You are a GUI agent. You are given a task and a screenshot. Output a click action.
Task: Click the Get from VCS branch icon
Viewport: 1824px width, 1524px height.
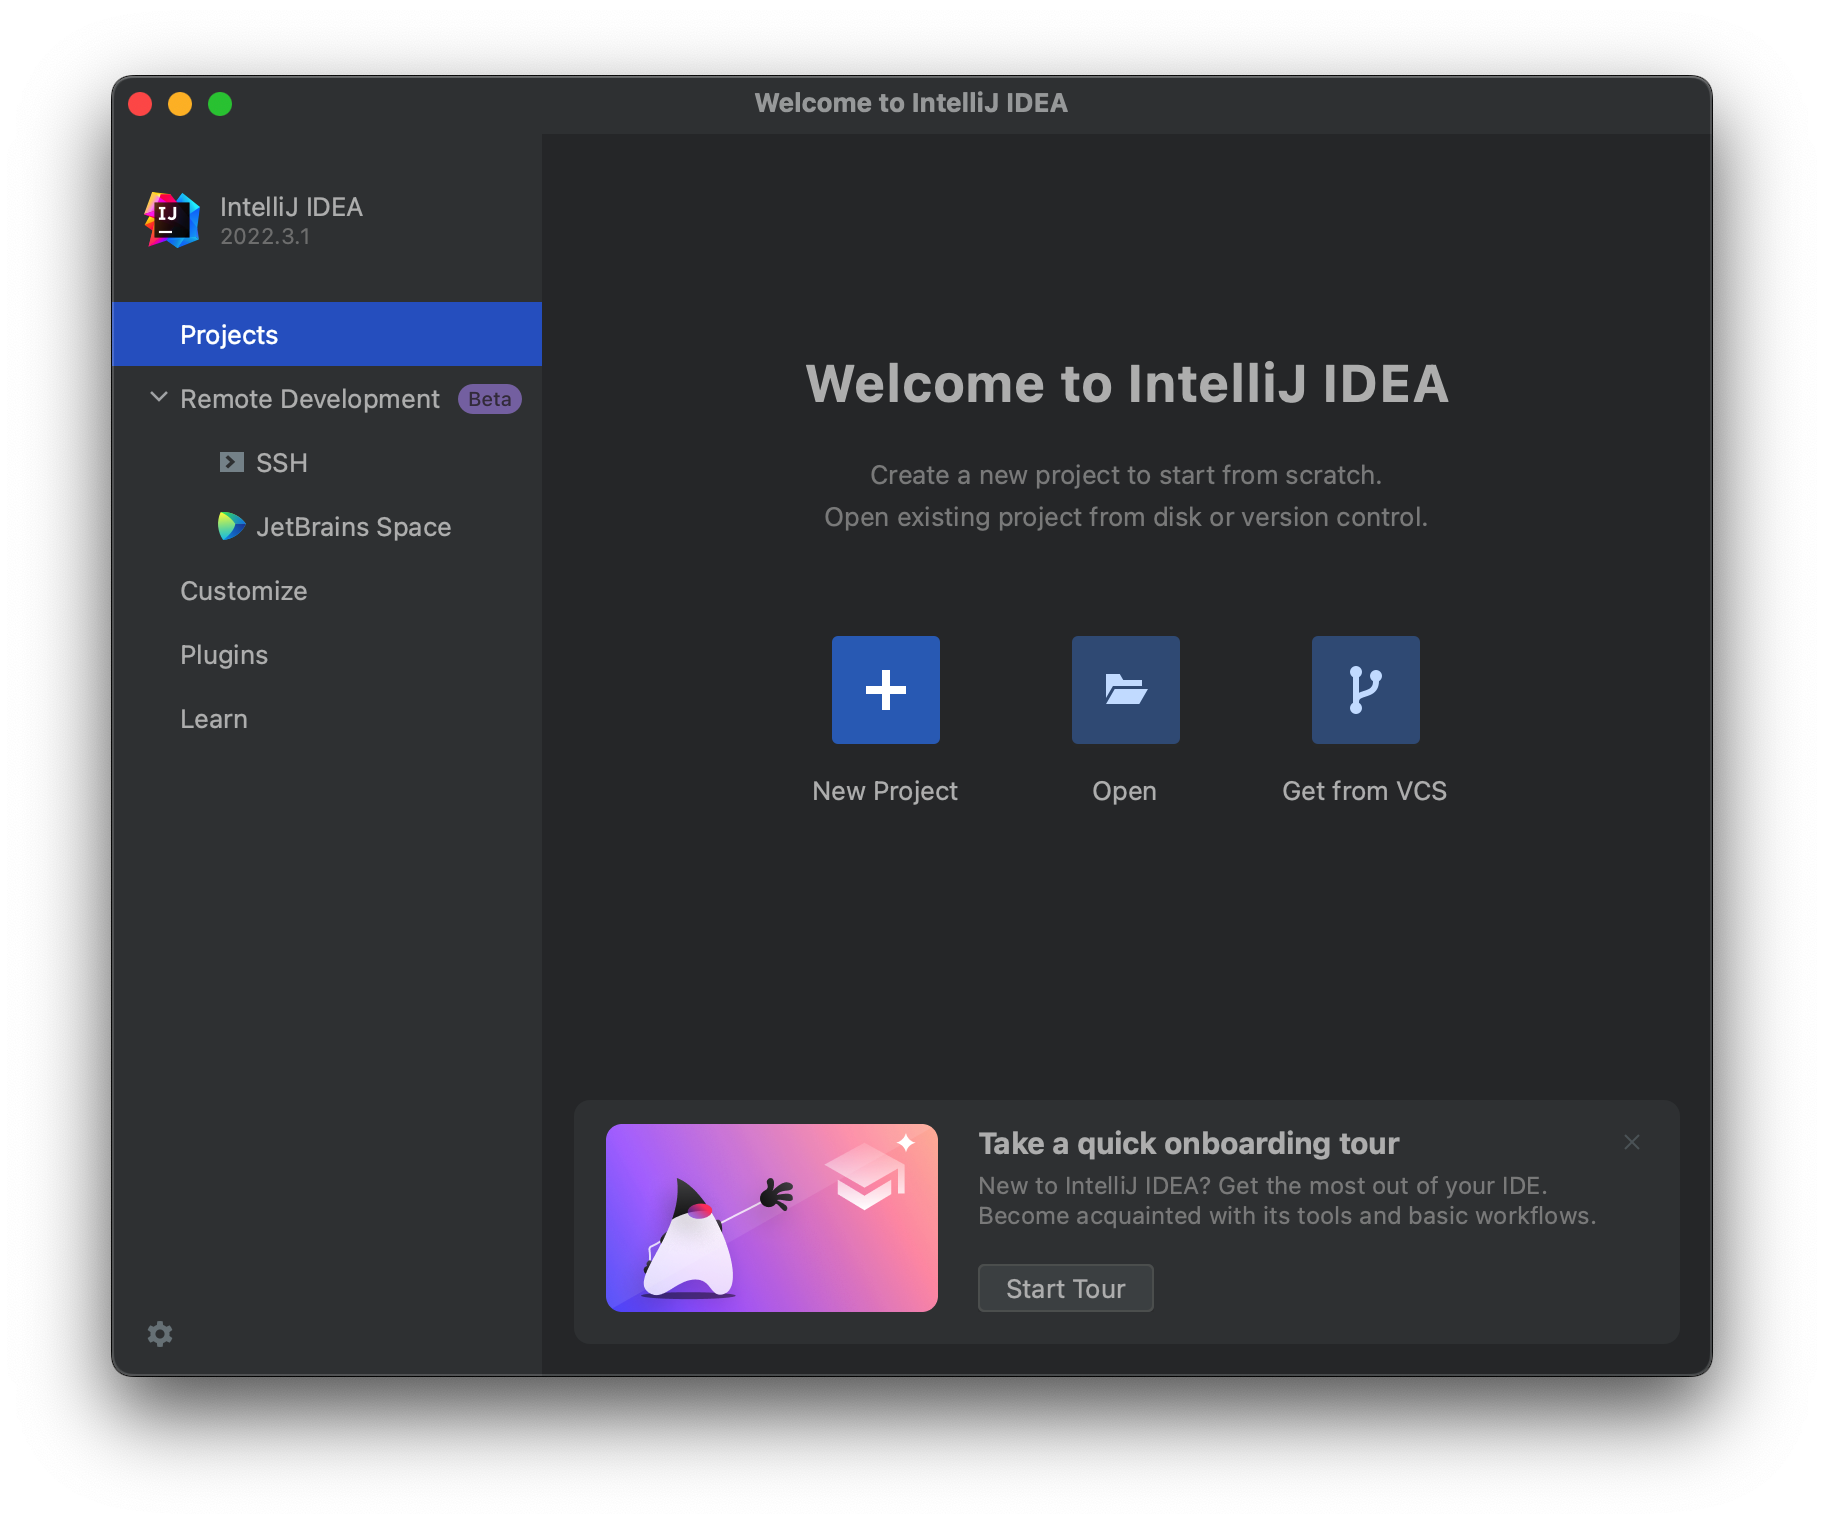(1365, 690)
